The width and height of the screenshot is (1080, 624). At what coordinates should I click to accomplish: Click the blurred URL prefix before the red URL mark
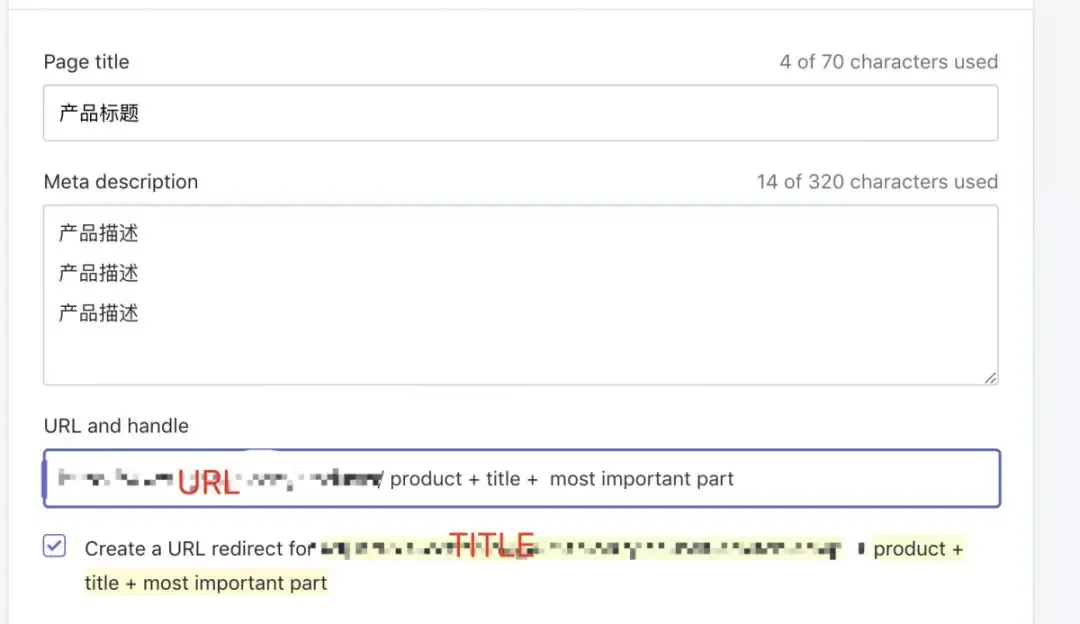coord(116,477)
